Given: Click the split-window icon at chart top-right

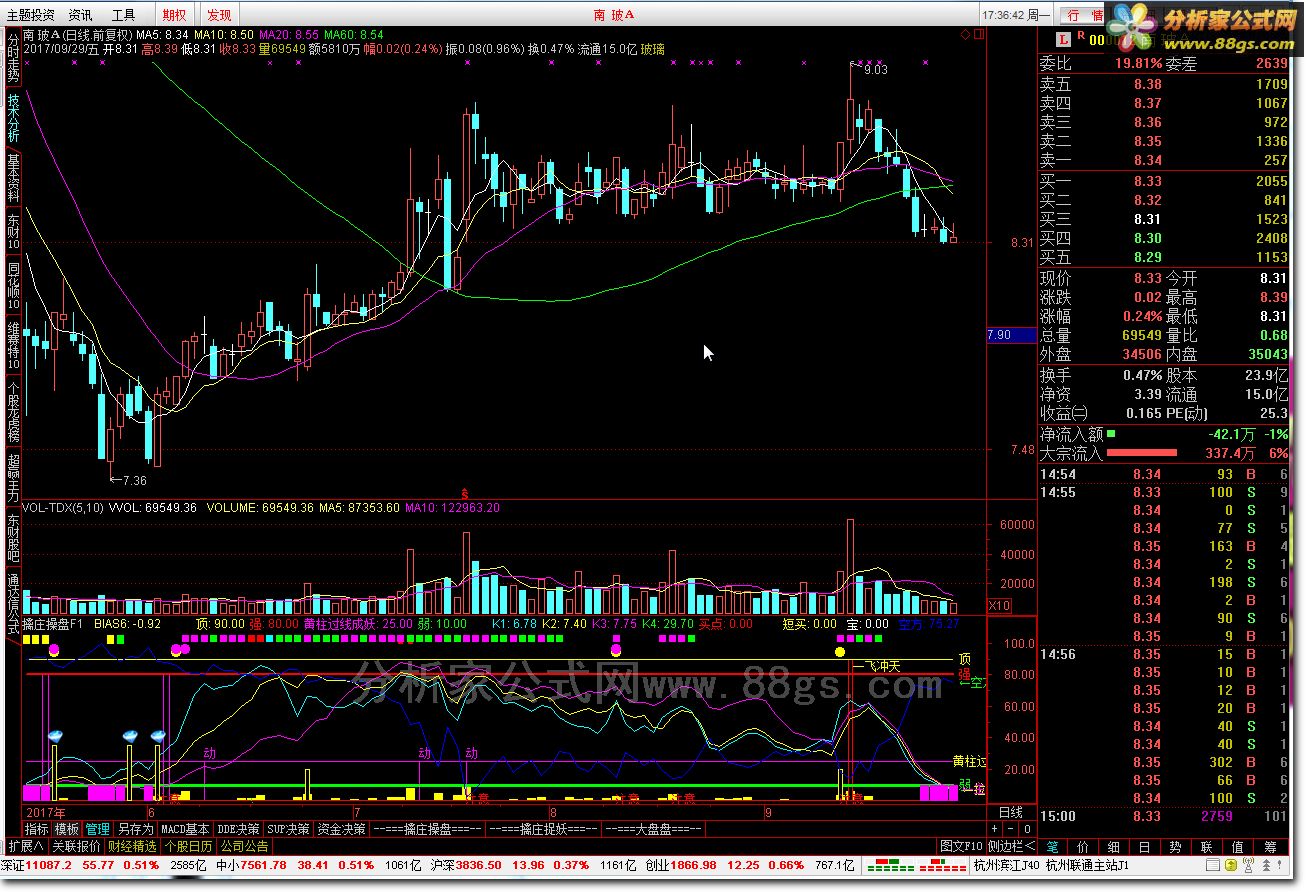Looking at the screenshot, I should coord(978,35).
